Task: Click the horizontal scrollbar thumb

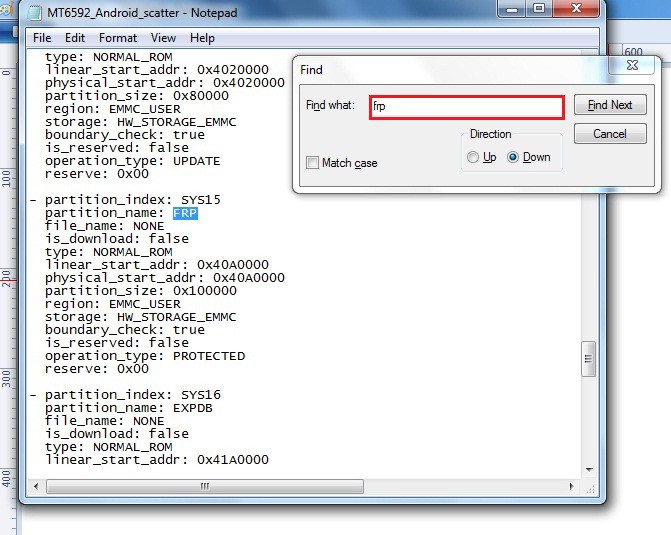Action: click(206, 486)
